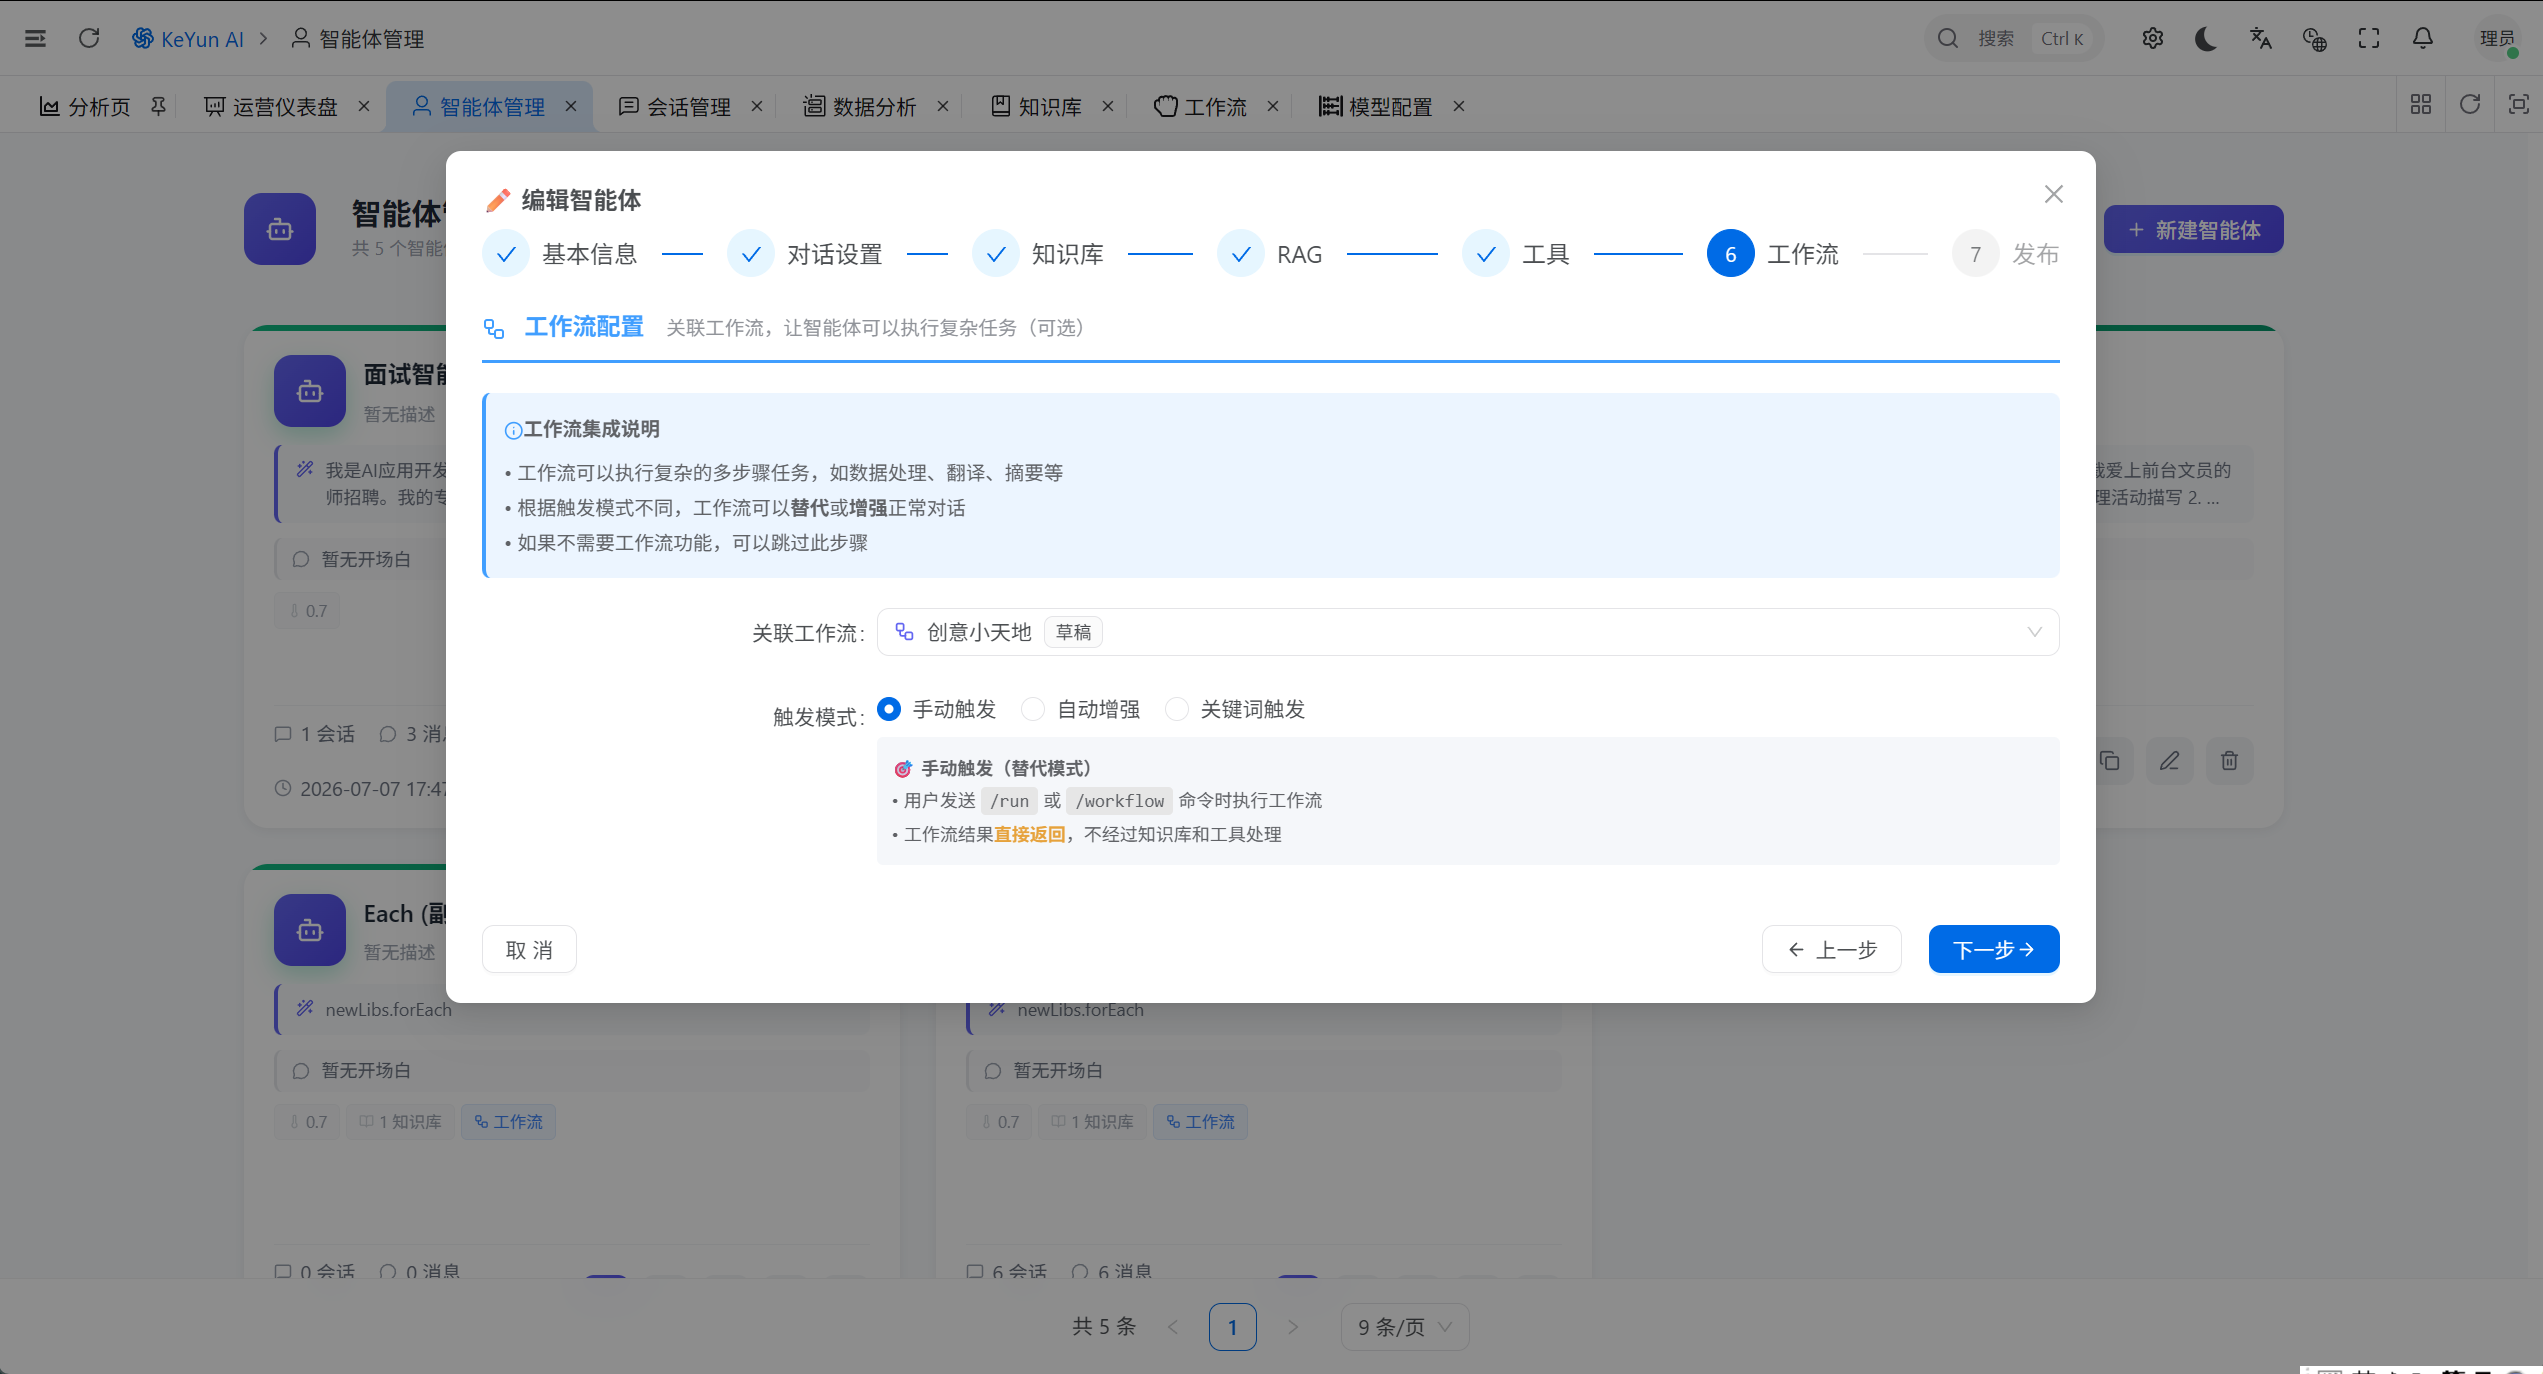Open the KeYun AI home breadcrumb

click(188, 39)
